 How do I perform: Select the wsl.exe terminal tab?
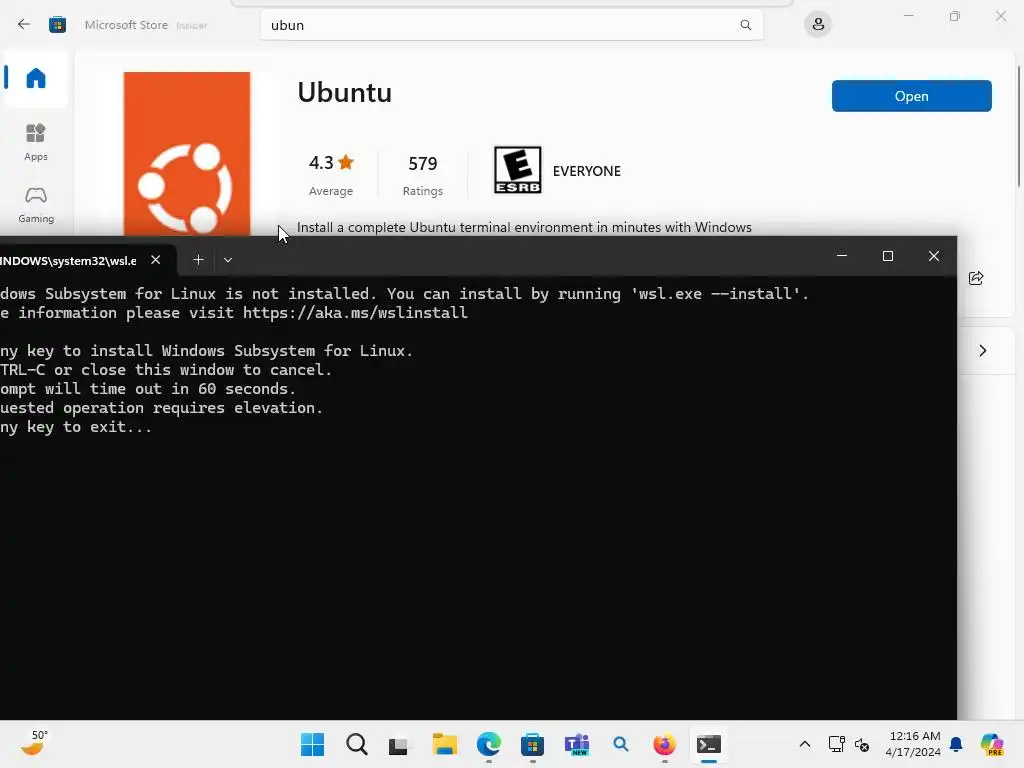tap(69, 261)
